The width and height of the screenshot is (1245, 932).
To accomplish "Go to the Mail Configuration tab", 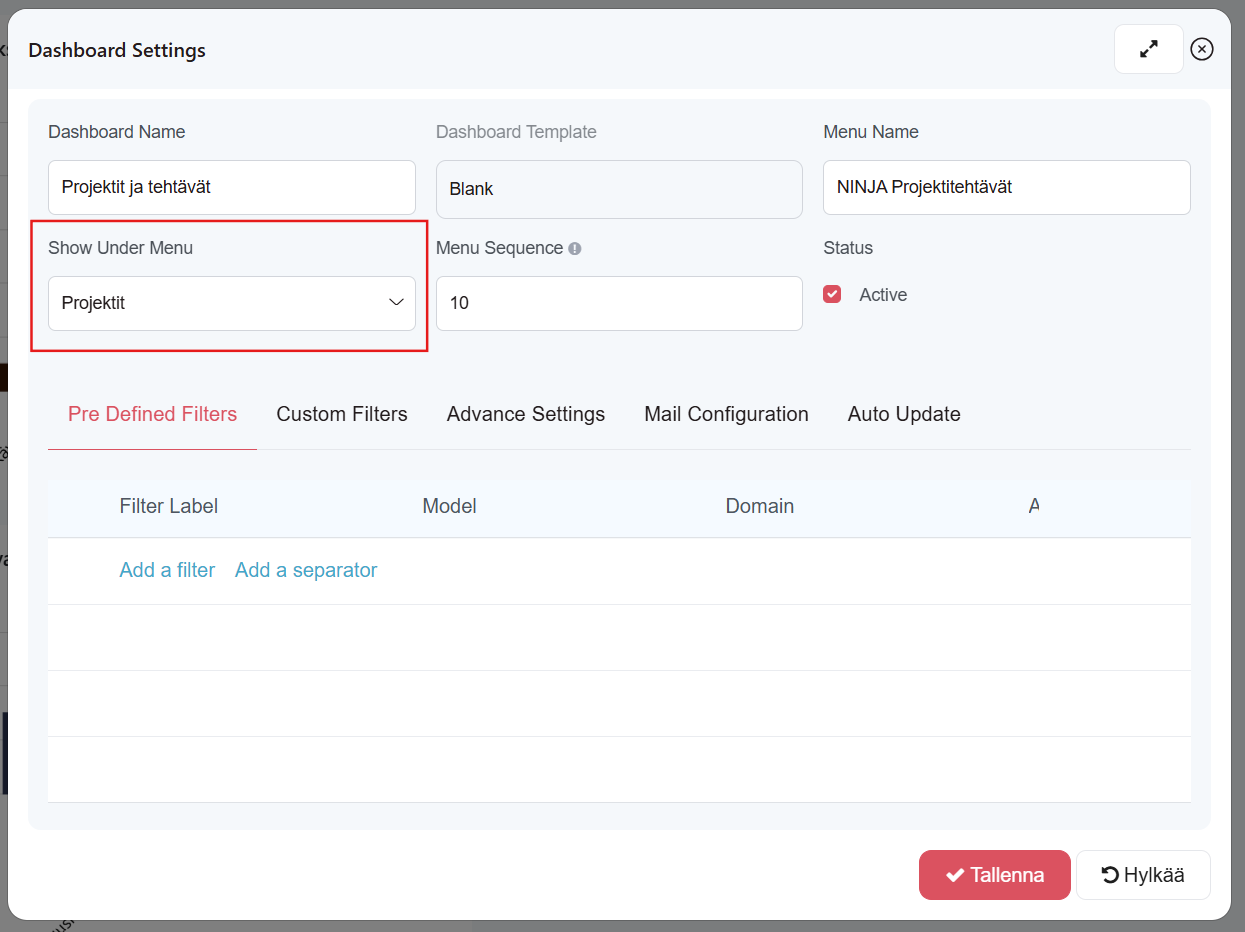I will click(x=726, y=414).
